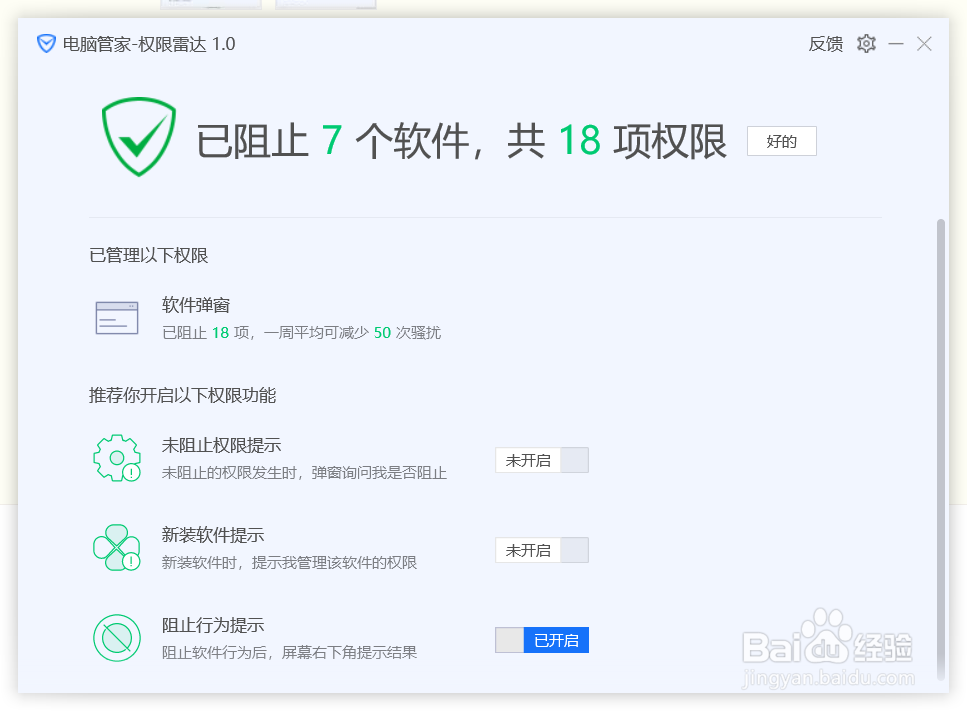Click the vertical scrollbar on the right
Screen dimensions: 967x711
coord(940,448)
